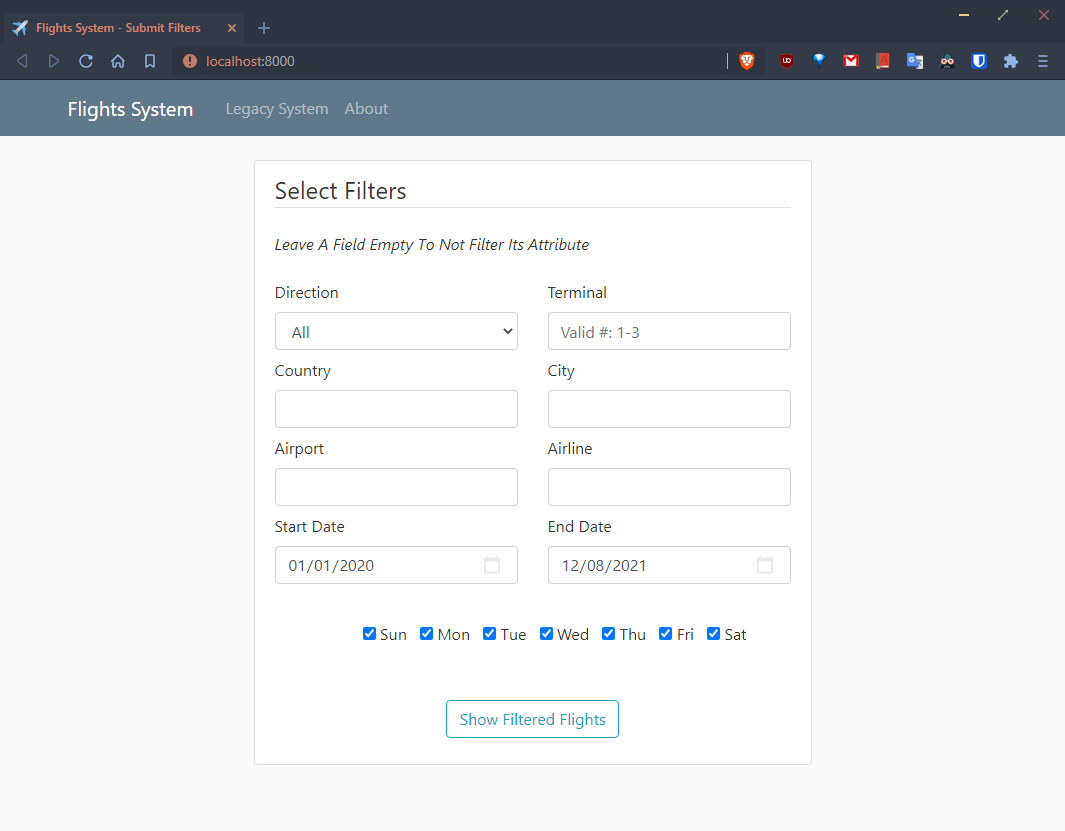The width and height of the screenshot is (1065, 831).
Task: Reload the page with the refresh icon
Action: coord(86,61)
